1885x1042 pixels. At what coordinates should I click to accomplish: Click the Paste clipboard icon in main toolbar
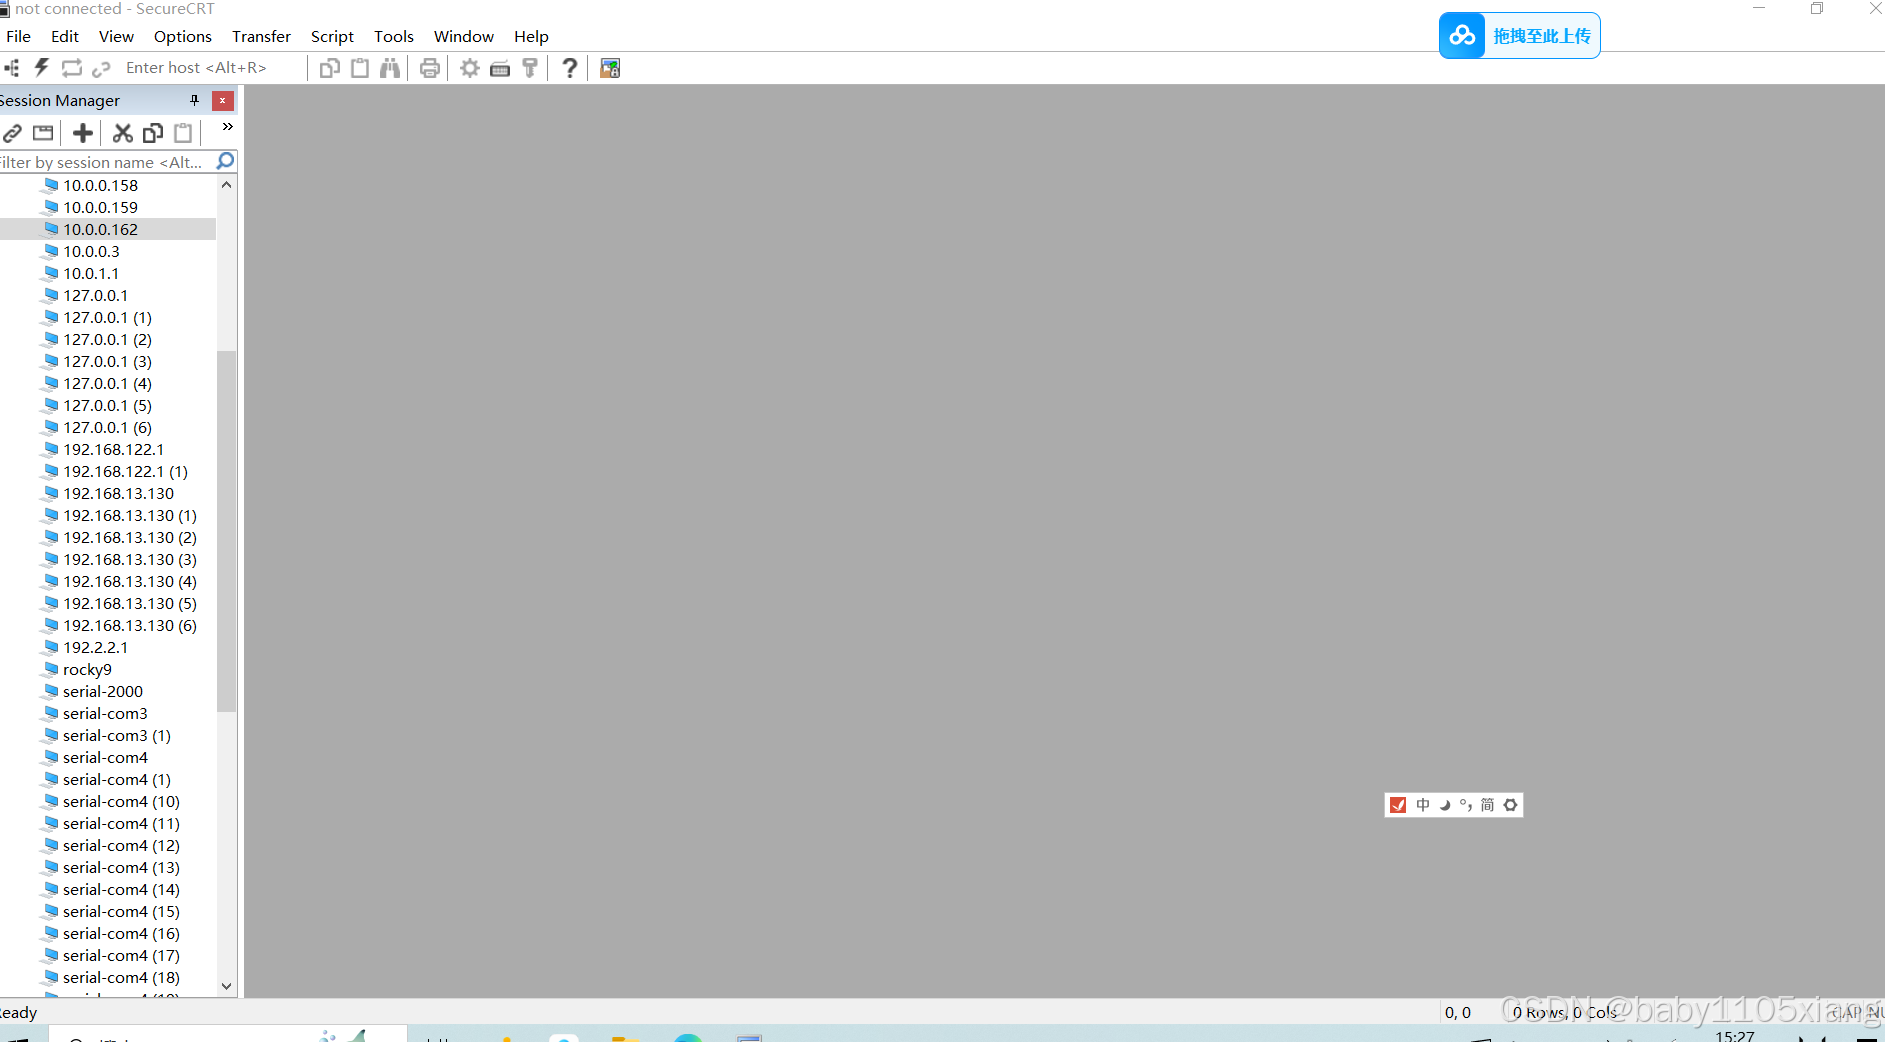(x=360, y=68)
